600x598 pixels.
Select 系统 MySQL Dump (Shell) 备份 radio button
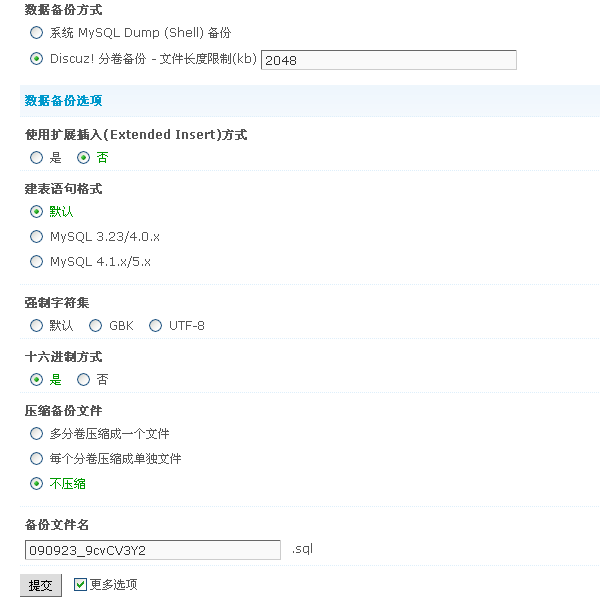coord(37,33)
